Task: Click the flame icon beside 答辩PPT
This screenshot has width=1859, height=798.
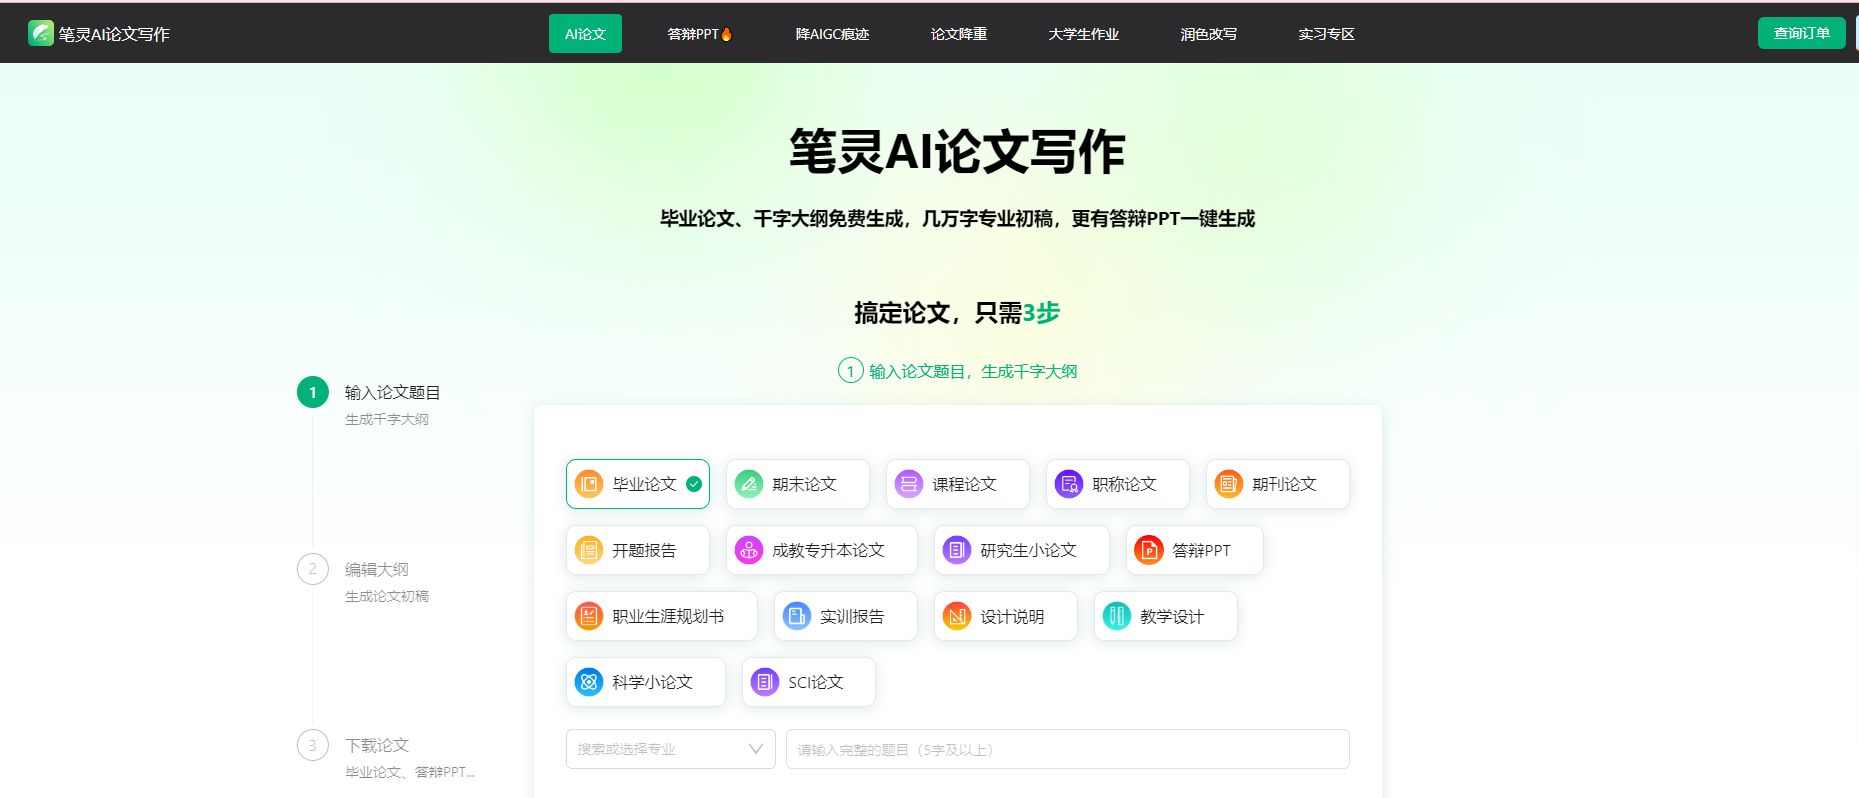Action: click(726, 34)
